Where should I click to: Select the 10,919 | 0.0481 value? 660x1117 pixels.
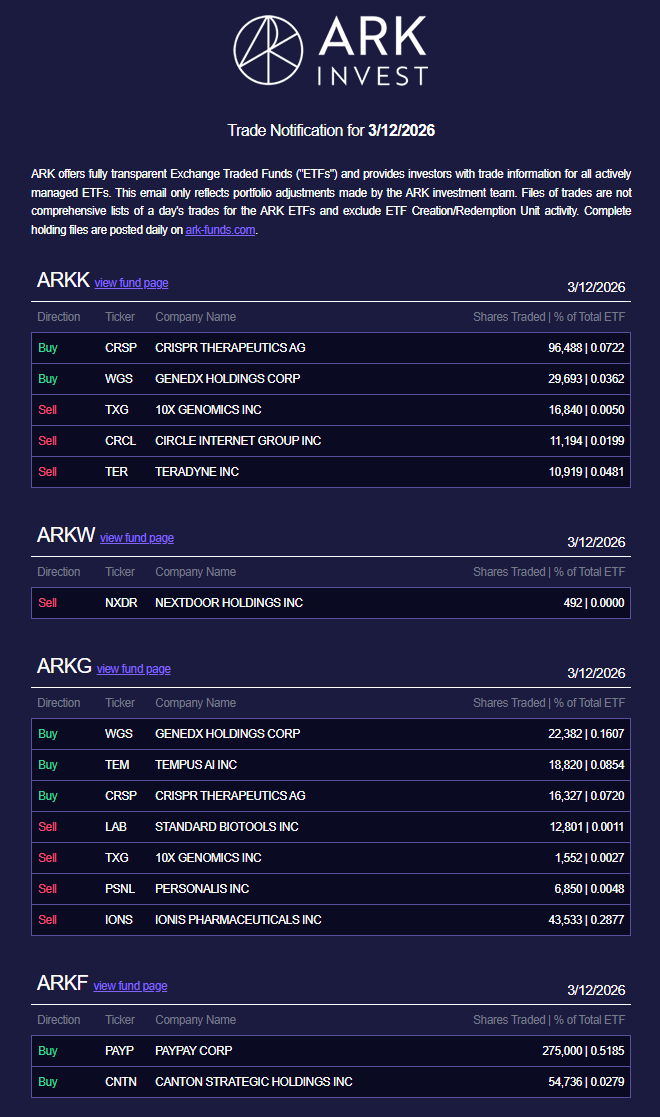(x=587, y=472)
